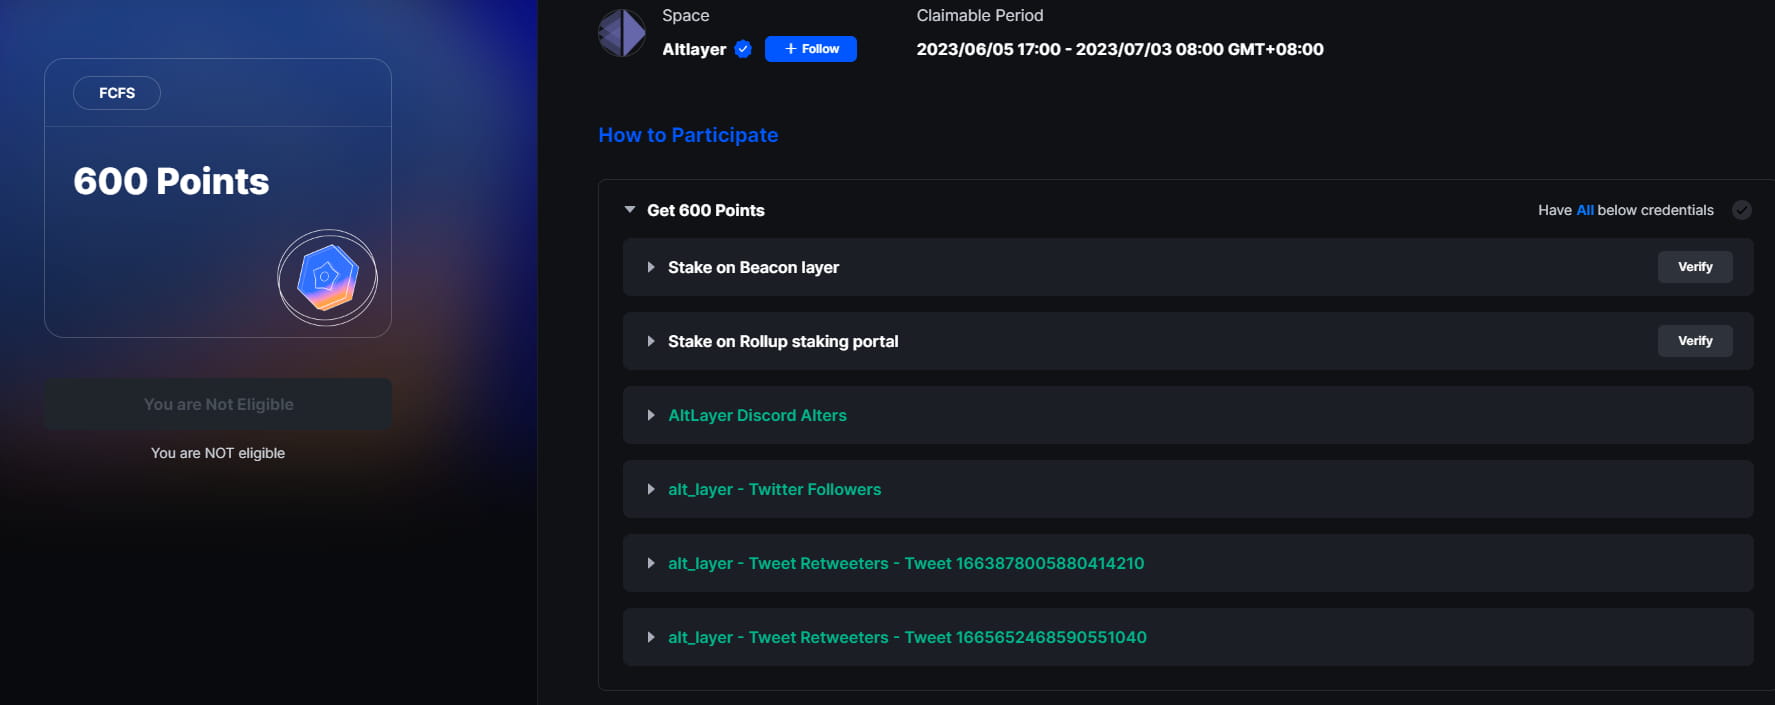Click the 600 Points card title
This screenshot has width=1775, height=705.
point(171,181)
